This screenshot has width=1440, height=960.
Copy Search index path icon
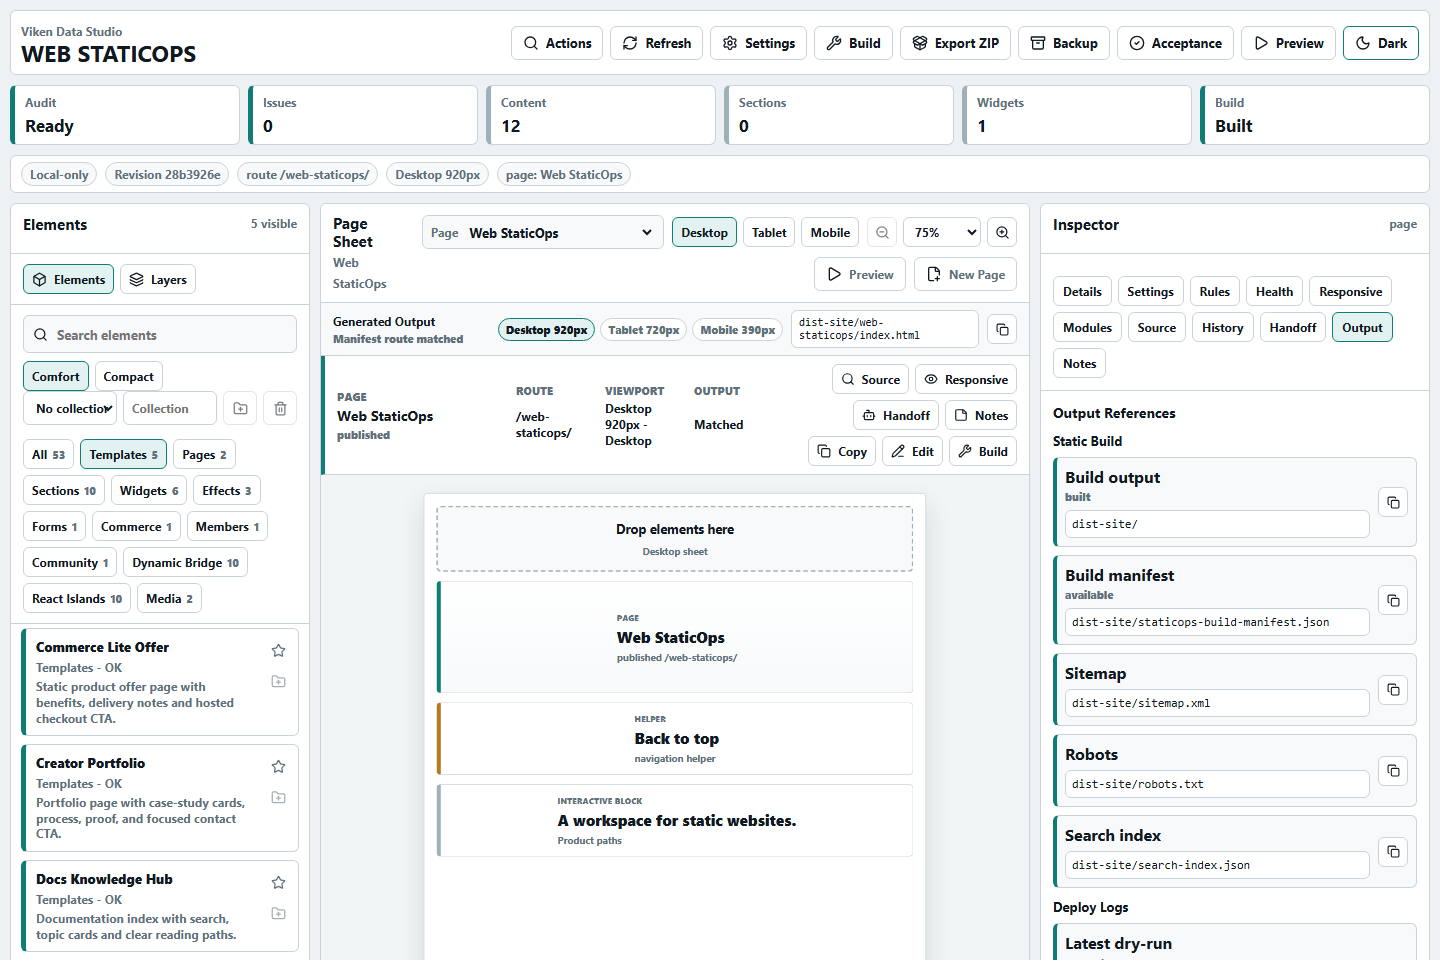click(1393, 851)
